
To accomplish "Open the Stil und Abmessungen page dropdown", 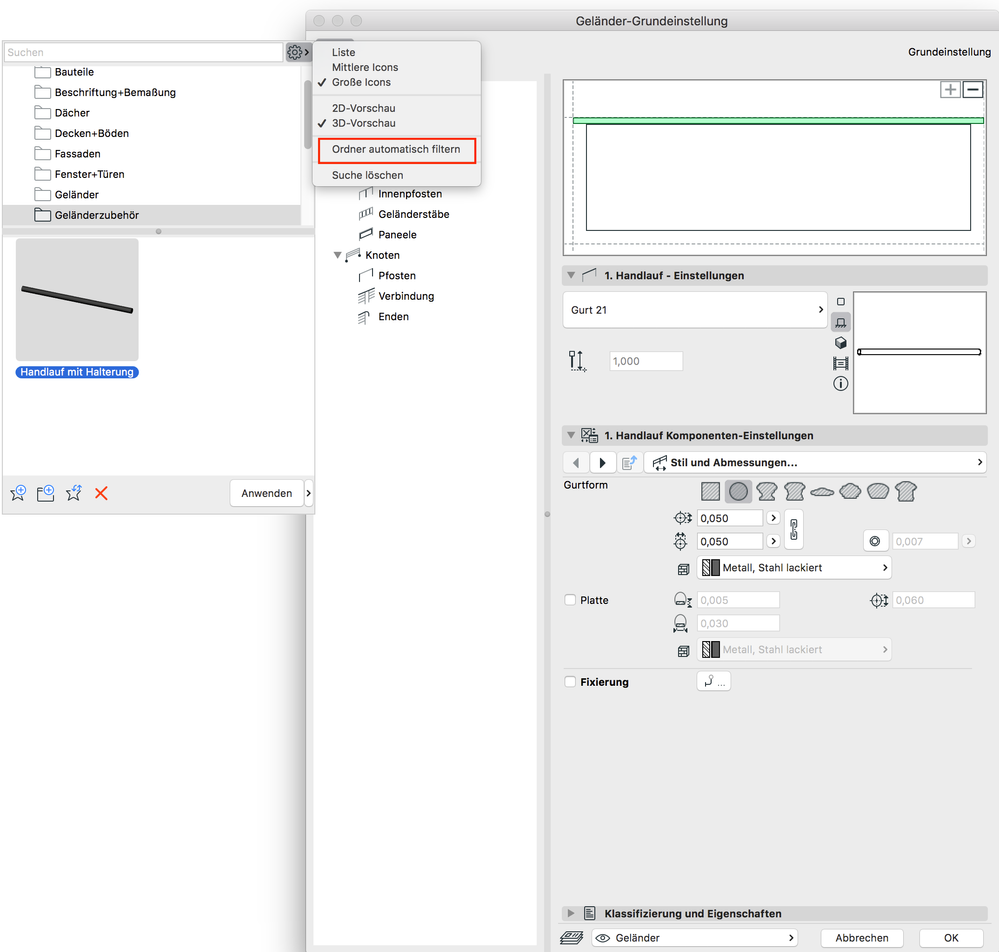I will [x=815, y=463].
